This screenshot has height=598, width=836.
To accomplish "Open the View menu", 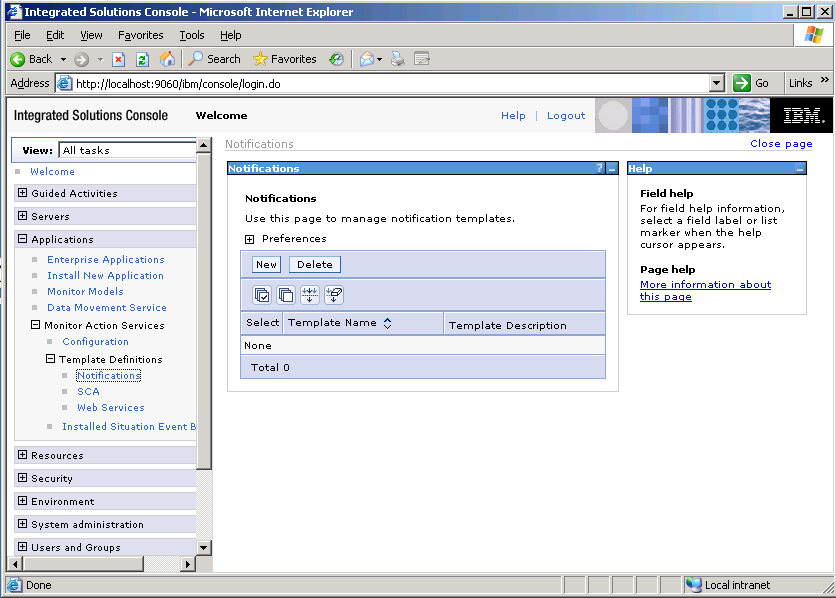I will coord(91,35).
